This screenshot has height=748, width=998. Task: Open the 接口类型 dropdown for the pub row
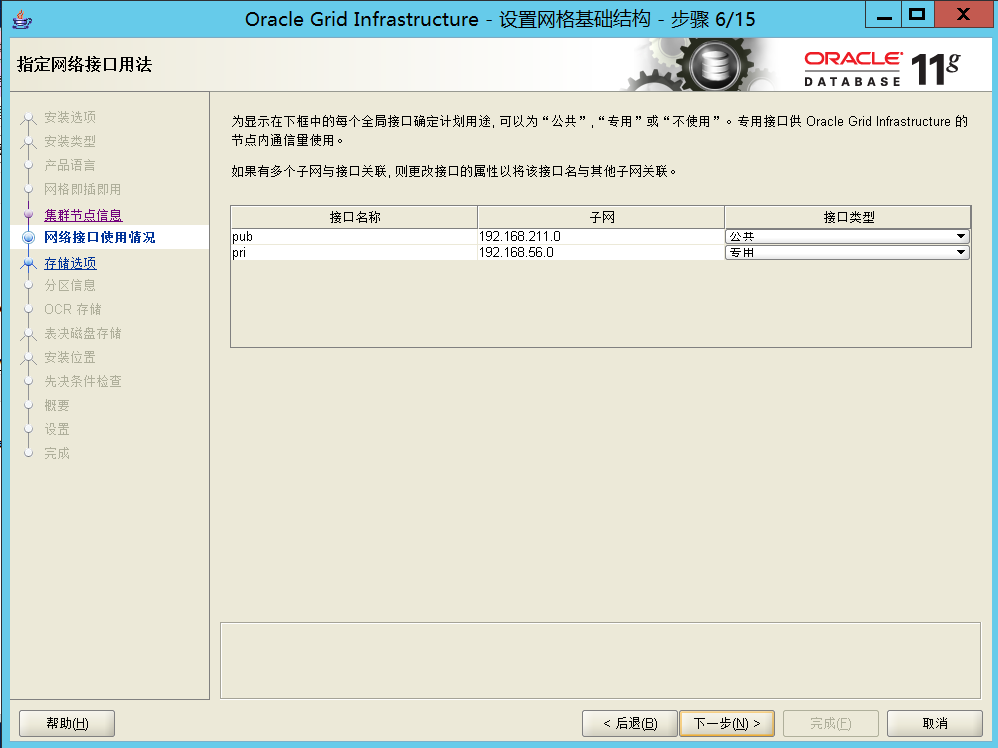point(847,236)
